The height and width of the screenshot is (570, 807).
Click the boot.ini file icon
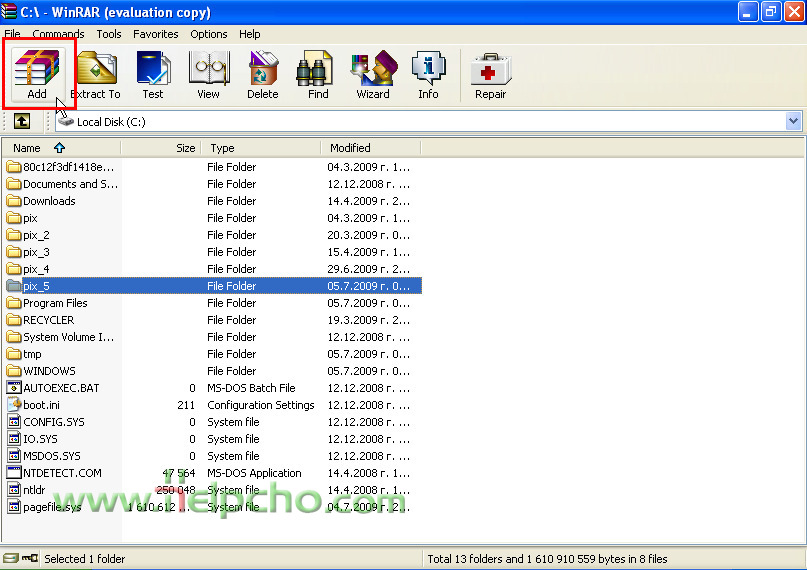coord(14,405)
